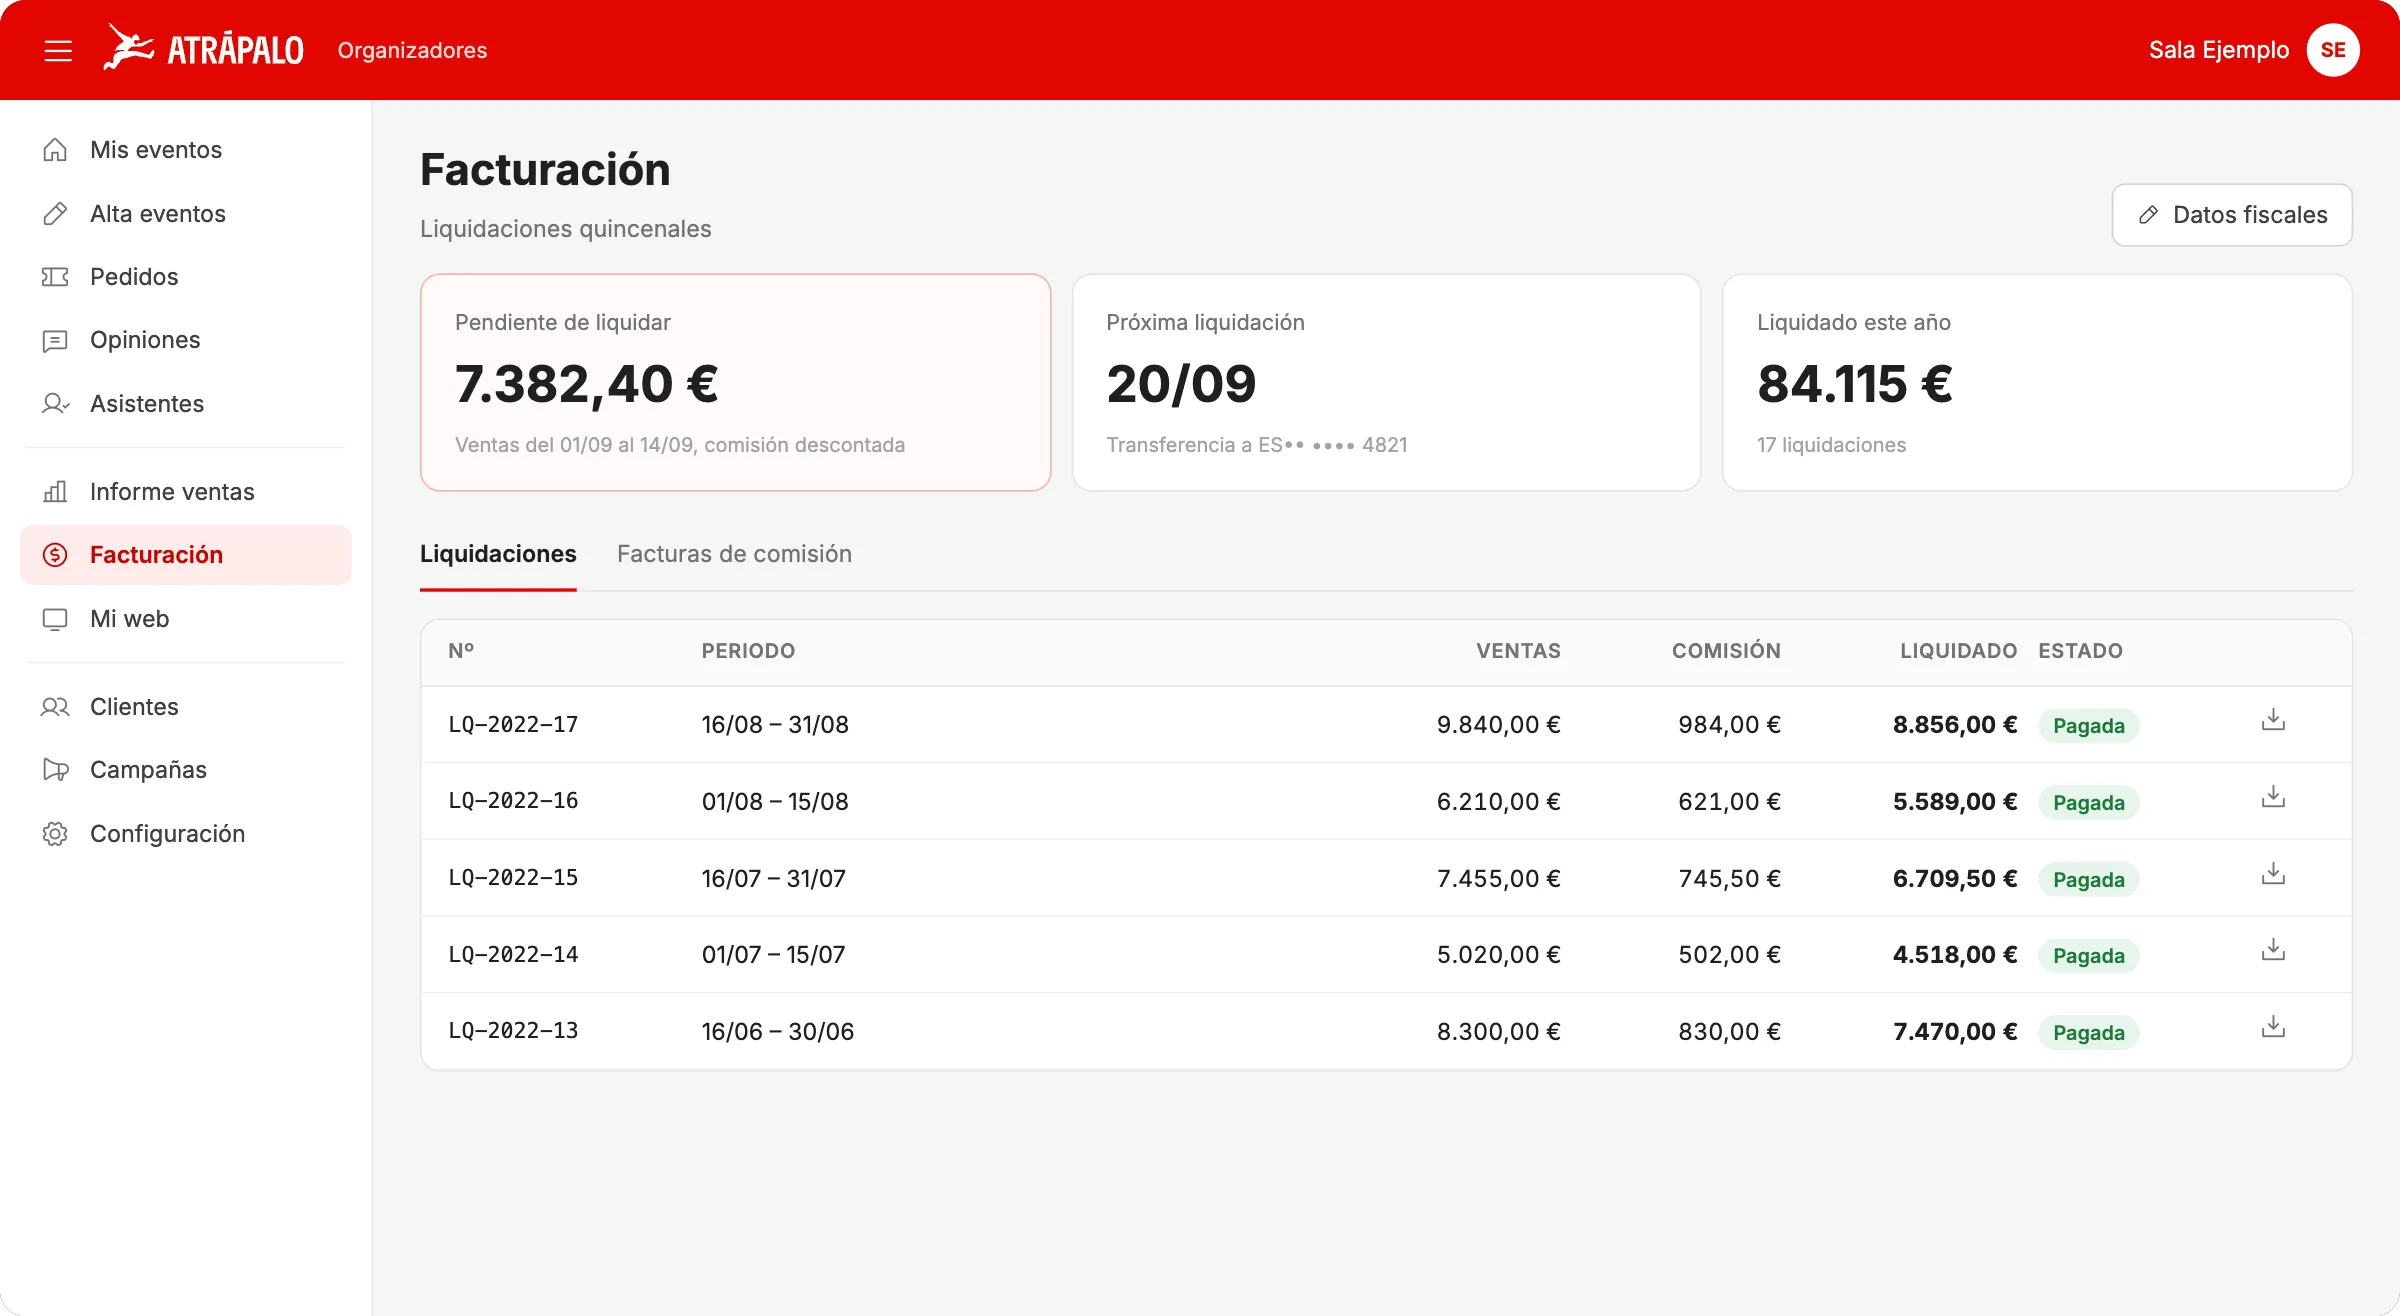Open the SE user avatar
This screenshot has width=2400, height=1316.
[2333, 50]
